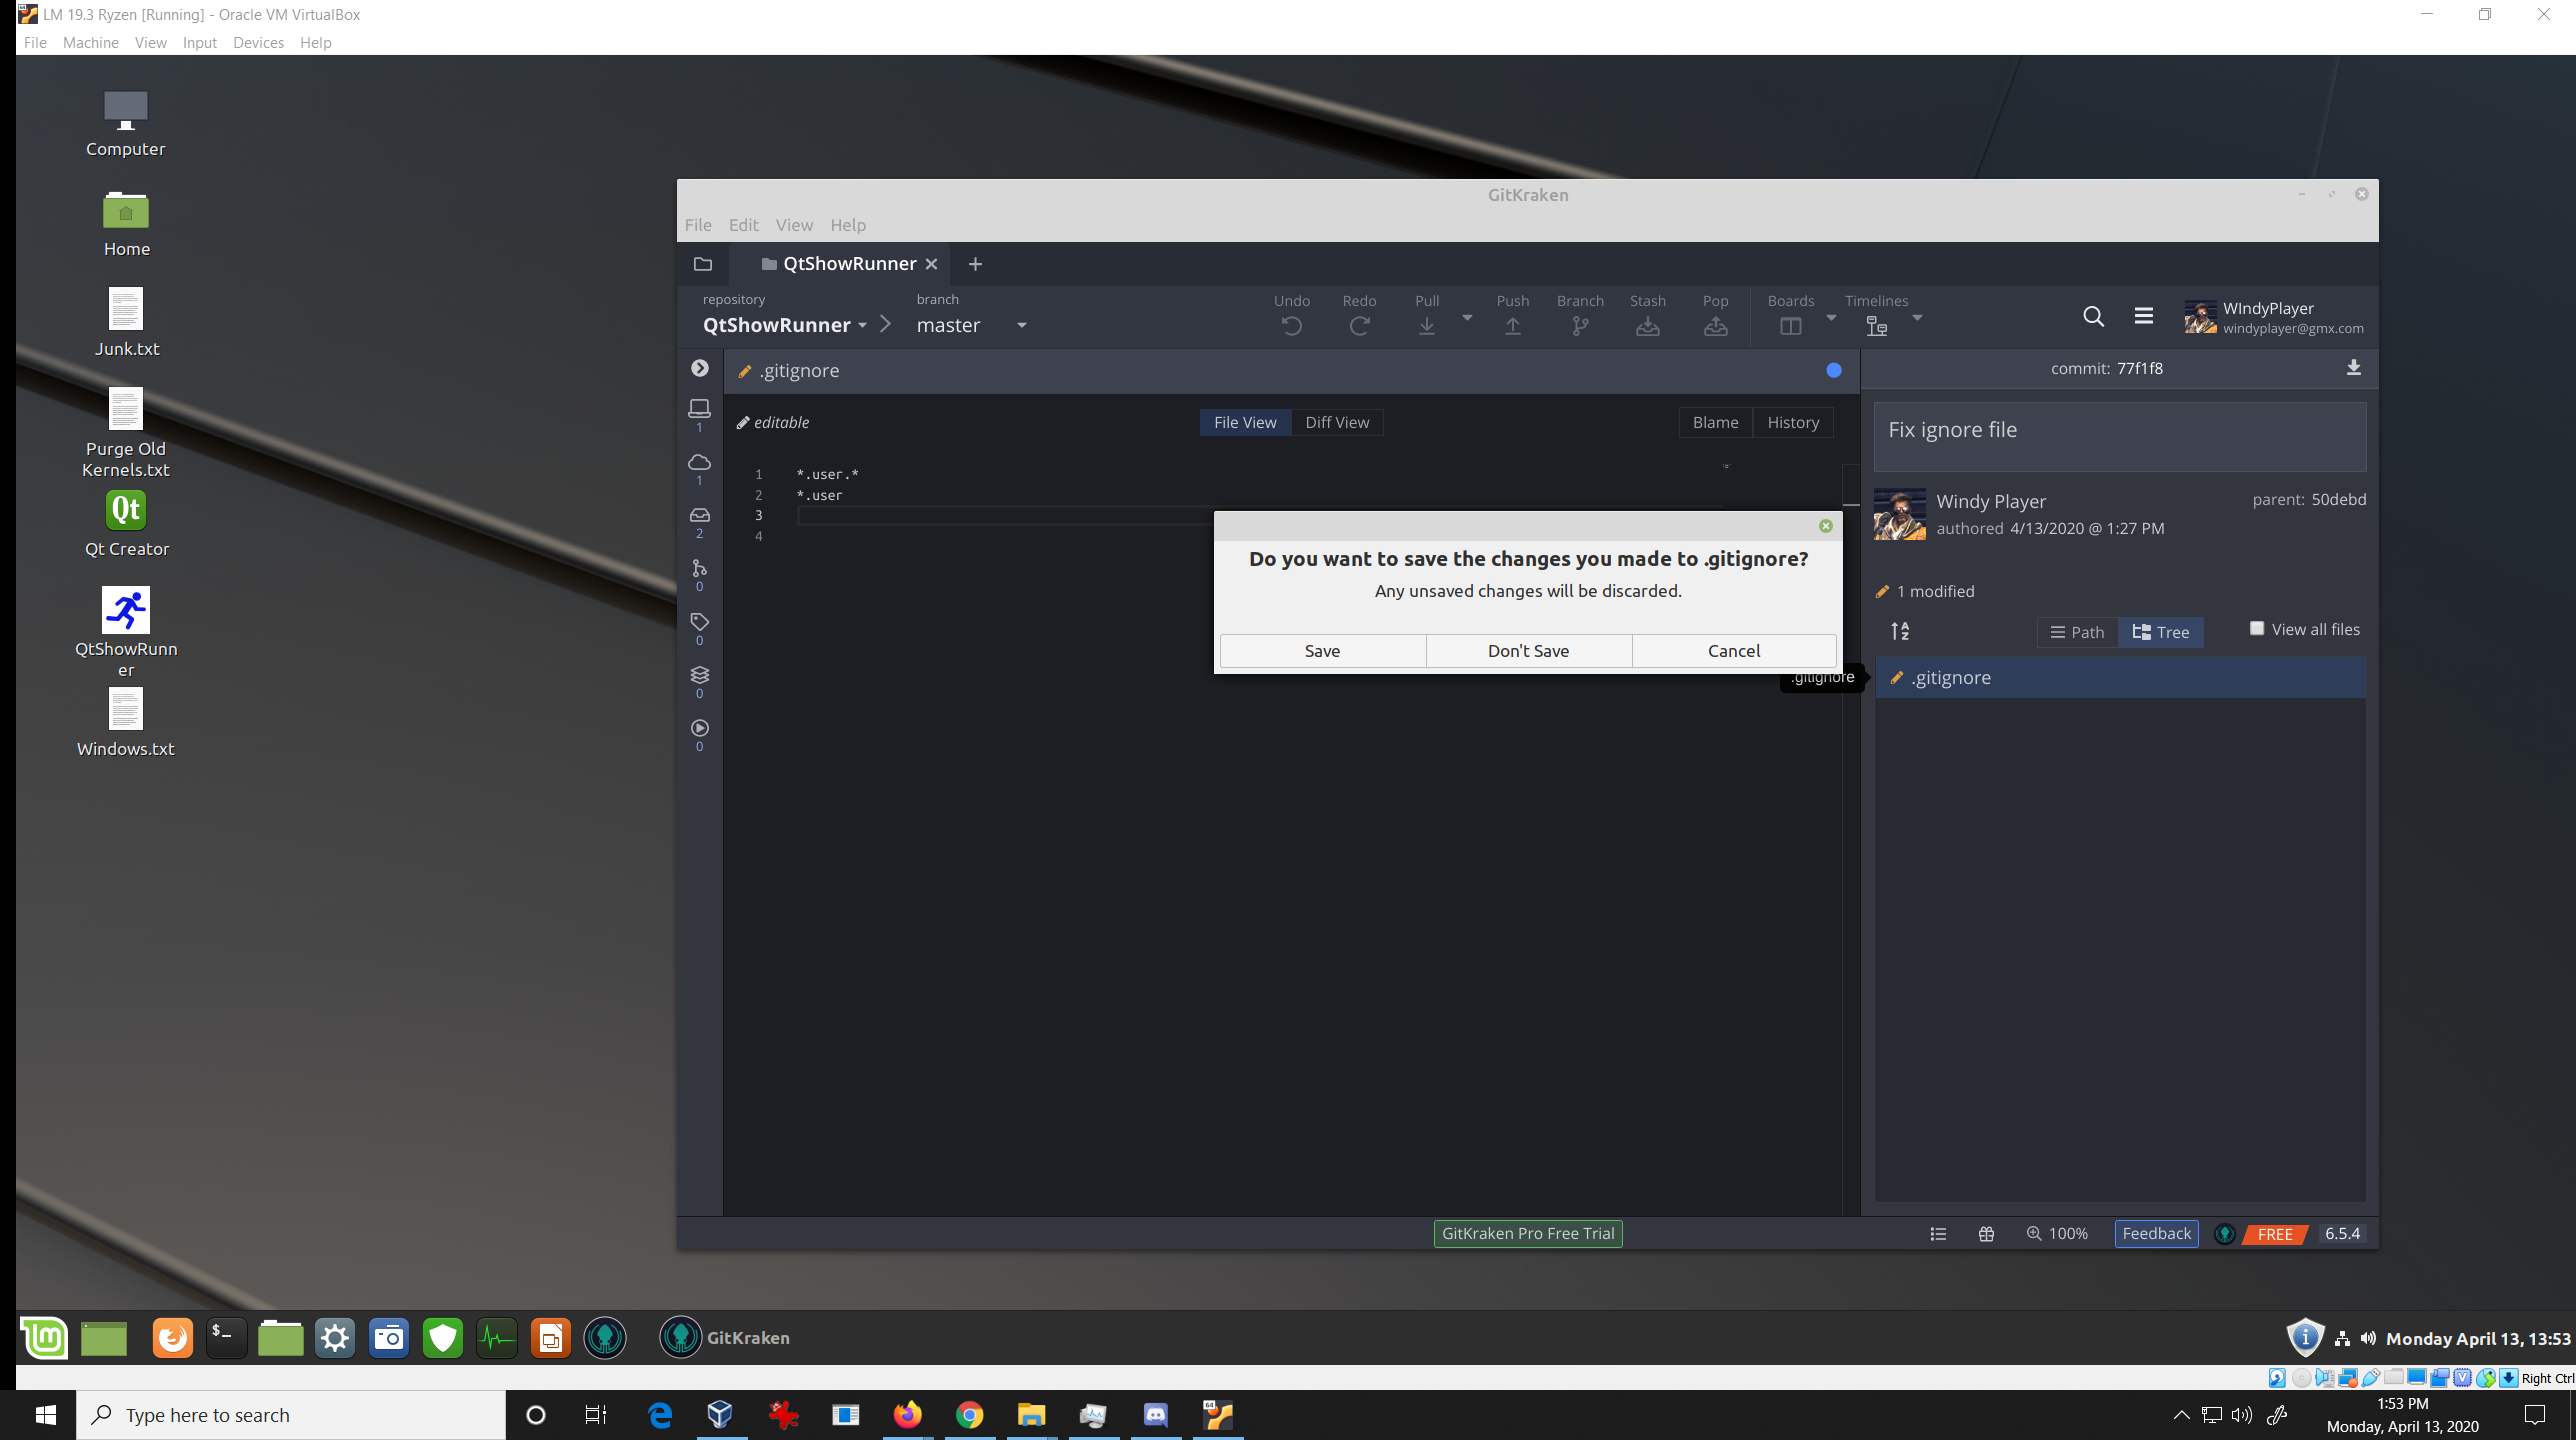The width and height of the screenshot is (2576, 1440).
Task: Open the Edit menu in GitKraken
Action: pyautogui.click(x=742, y=225)
